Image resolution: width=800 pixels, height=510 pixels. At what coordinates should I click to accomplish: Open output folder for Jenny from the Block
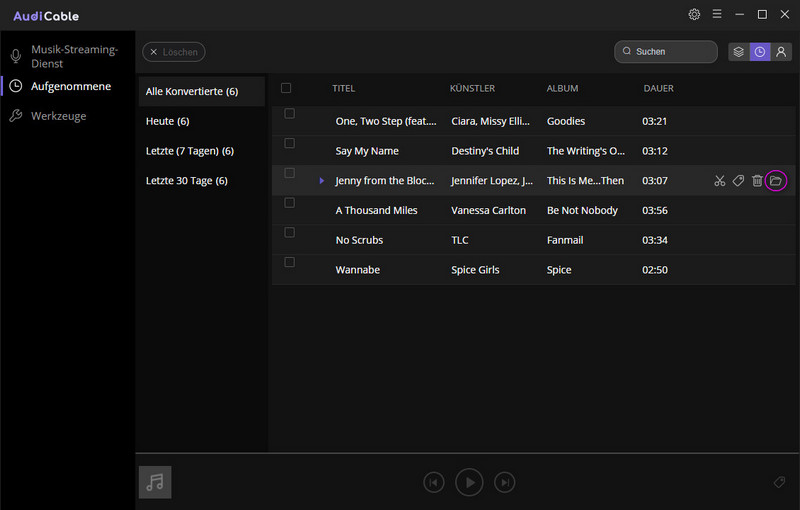click(x=776, y=181)
